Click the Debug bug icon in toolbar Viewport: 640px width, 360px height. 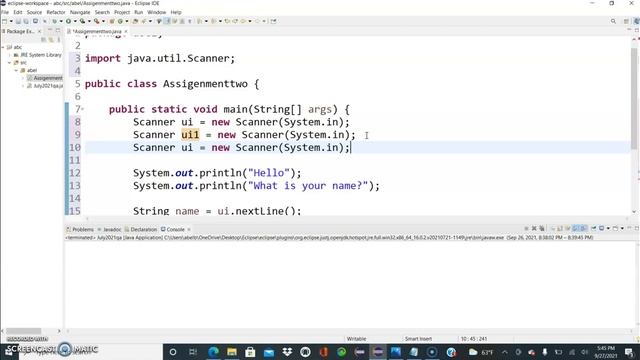[x=55, y=21]
